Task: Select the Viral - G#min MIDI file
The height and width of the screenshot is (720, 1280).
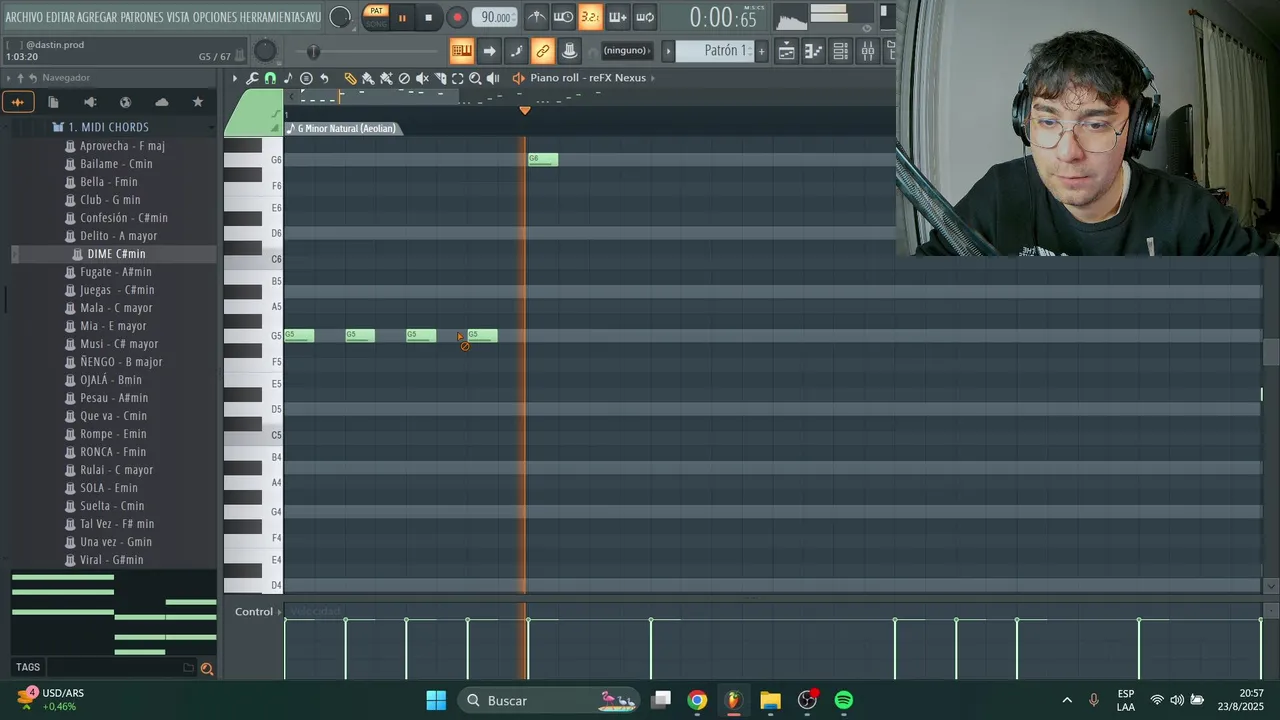Action: click(111, 560)
